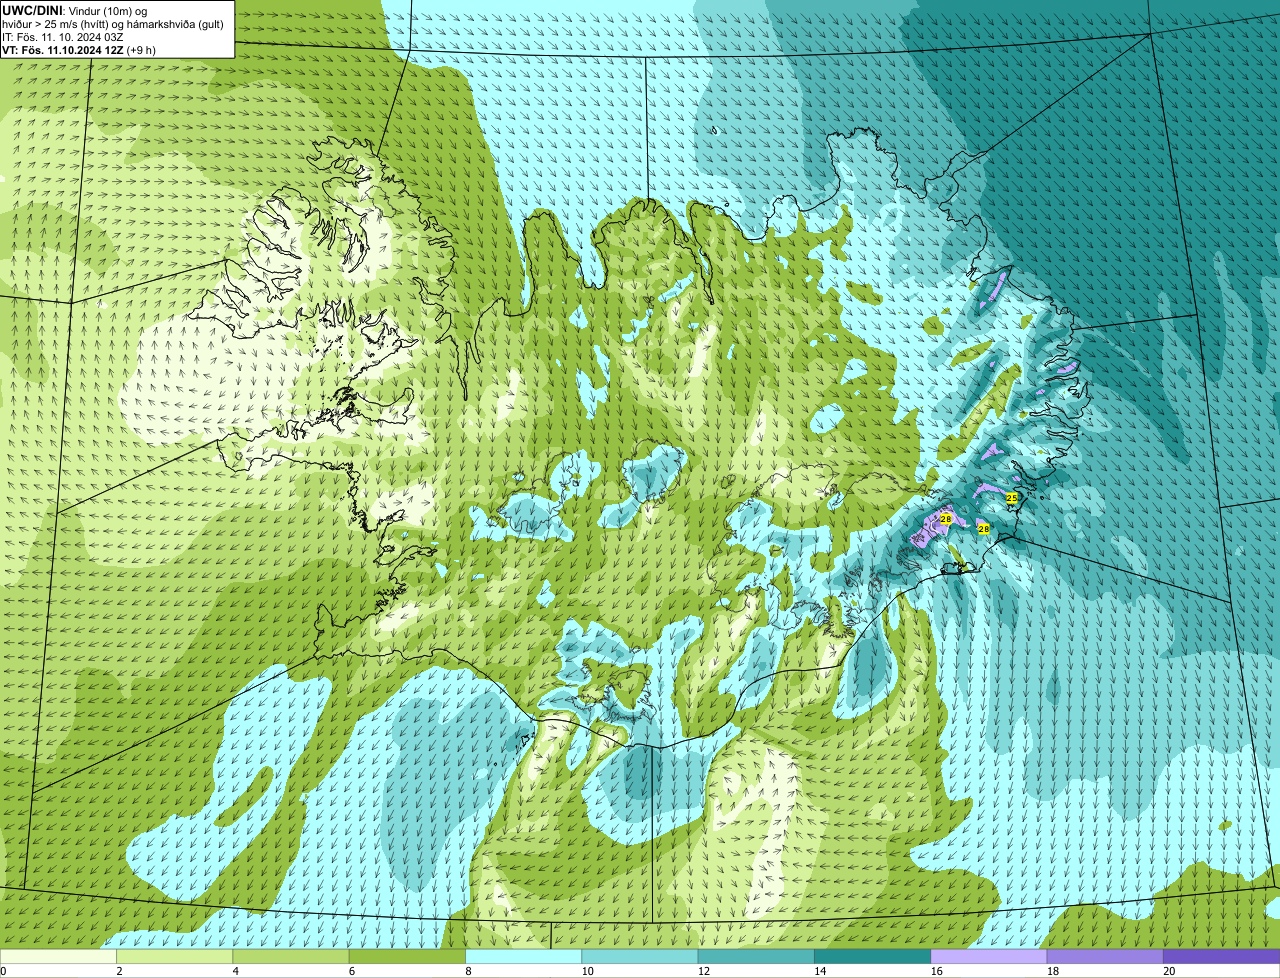Image resolution: width=1280 pixels, height=978 pixels.
Task: Select the 12–14 m/s medium teal swatch
Action: pos(756,956)
